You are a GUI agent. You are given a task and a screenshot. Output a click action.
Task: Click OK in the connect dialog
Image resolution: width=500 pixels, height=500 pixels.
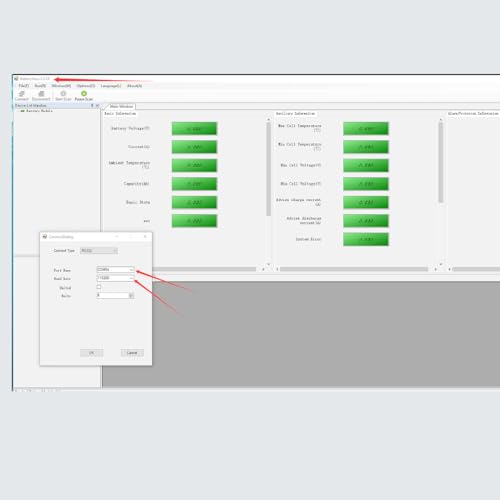tap(92, 353)
